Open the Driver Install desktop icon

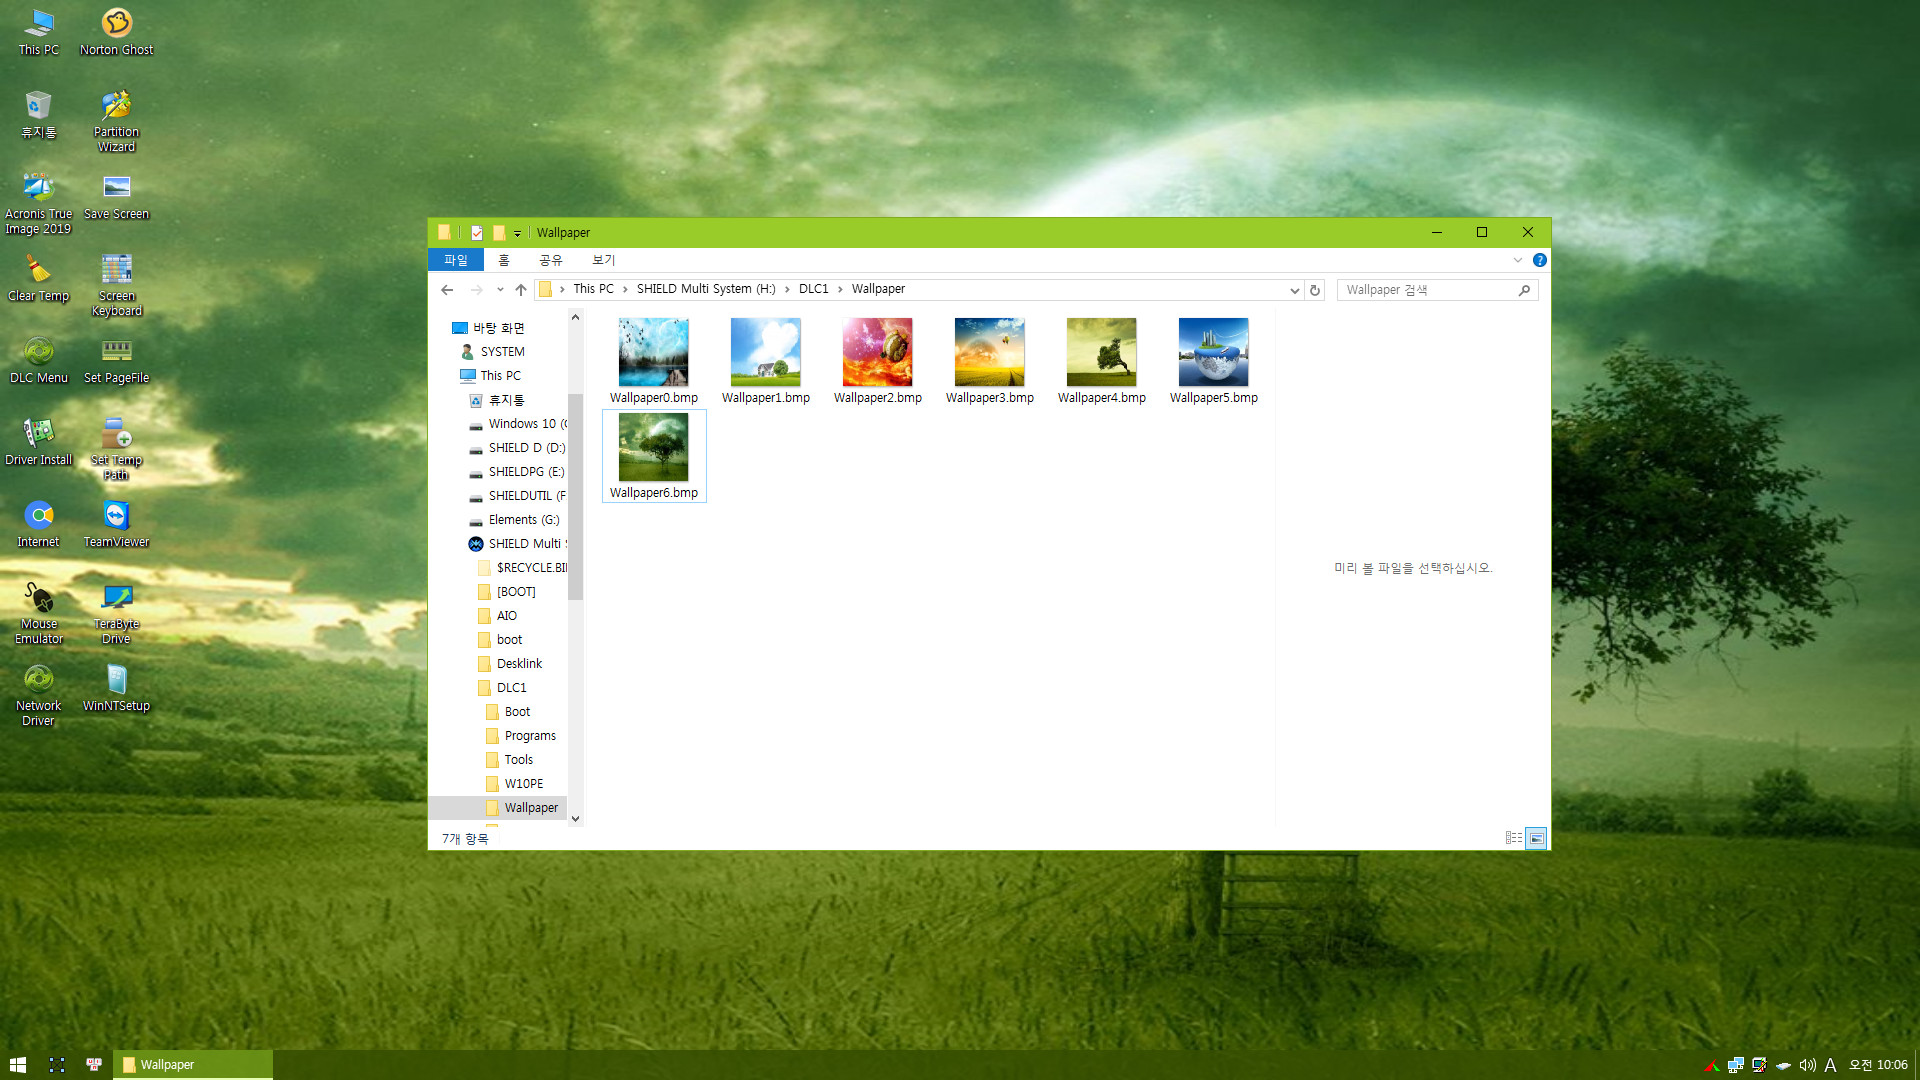tap(38, 442)
